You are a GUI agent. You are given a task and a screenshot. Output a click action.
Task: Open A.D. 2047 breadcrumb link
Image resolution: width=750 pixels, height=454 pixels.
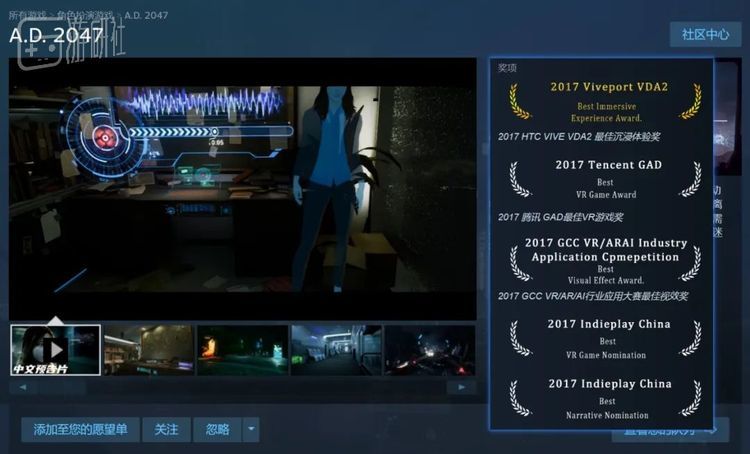(146, 15)
